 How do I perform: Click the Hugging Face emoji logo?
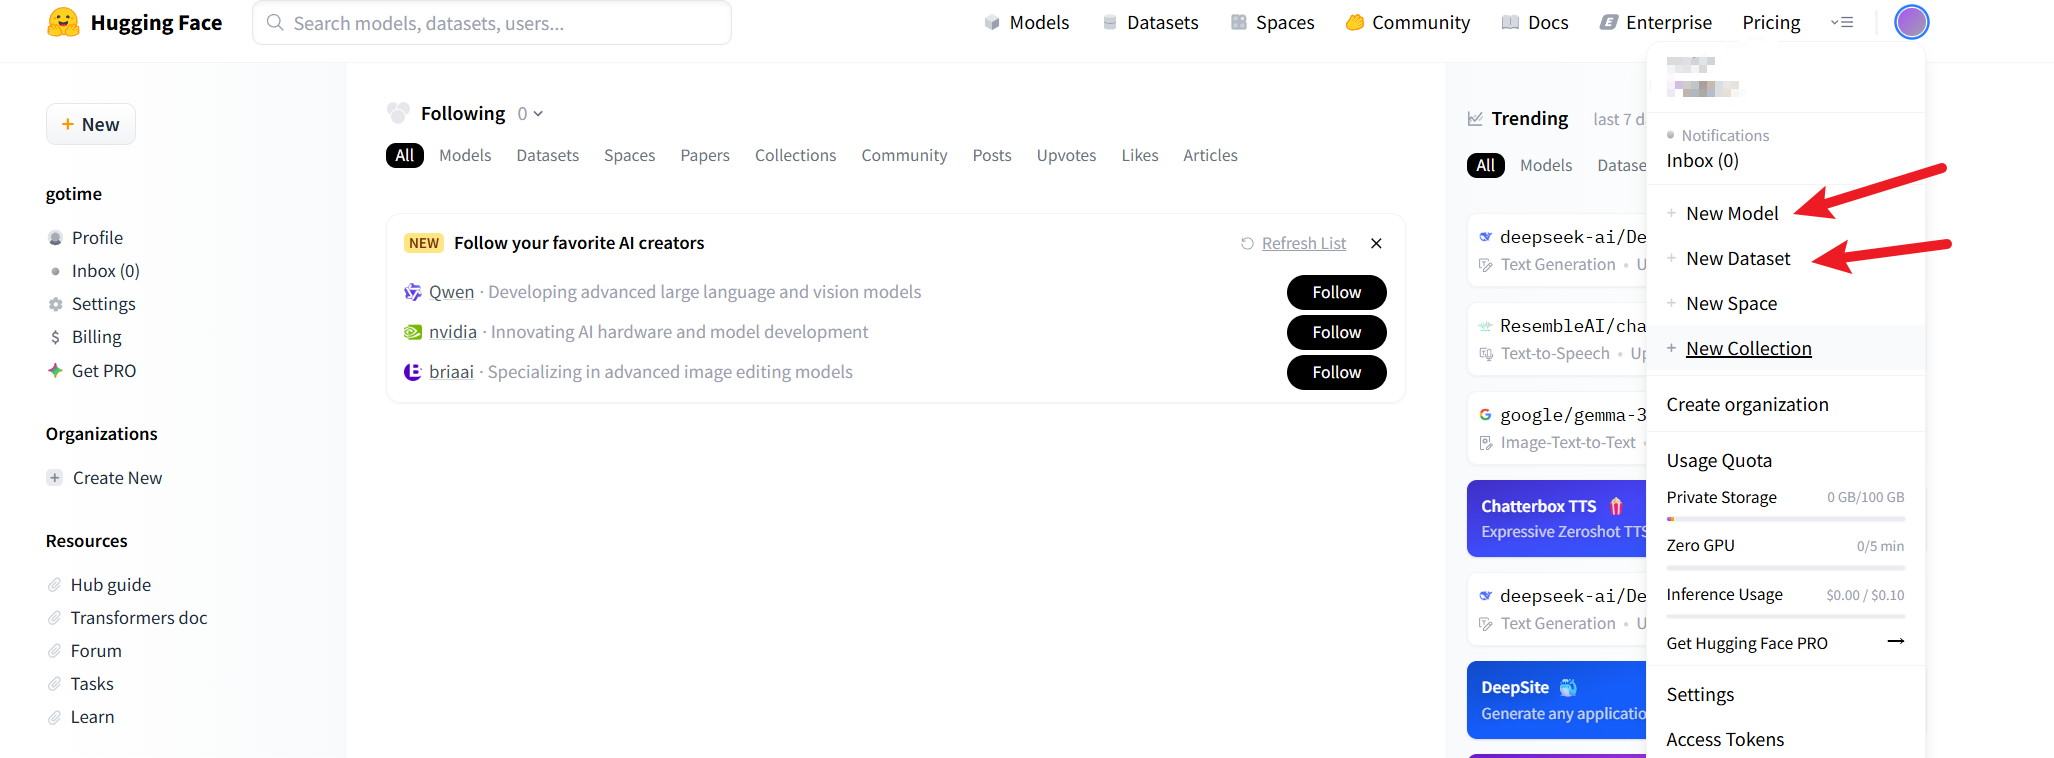[63, 22]
